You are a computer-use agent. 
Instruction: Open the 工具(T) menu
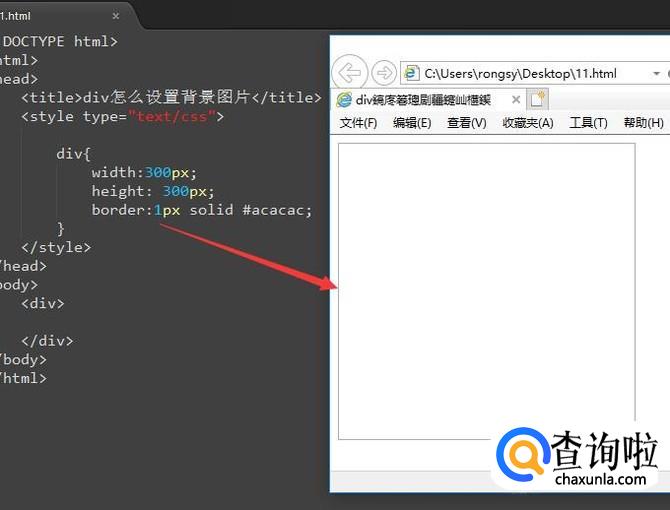pyautogui.click(x=588, y=123)
